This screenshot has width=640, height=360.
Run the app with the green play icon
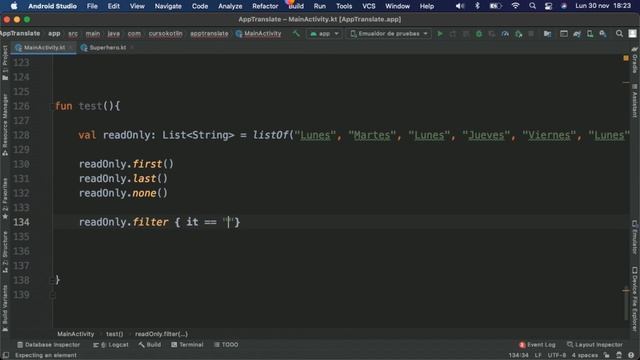(440, 34)
